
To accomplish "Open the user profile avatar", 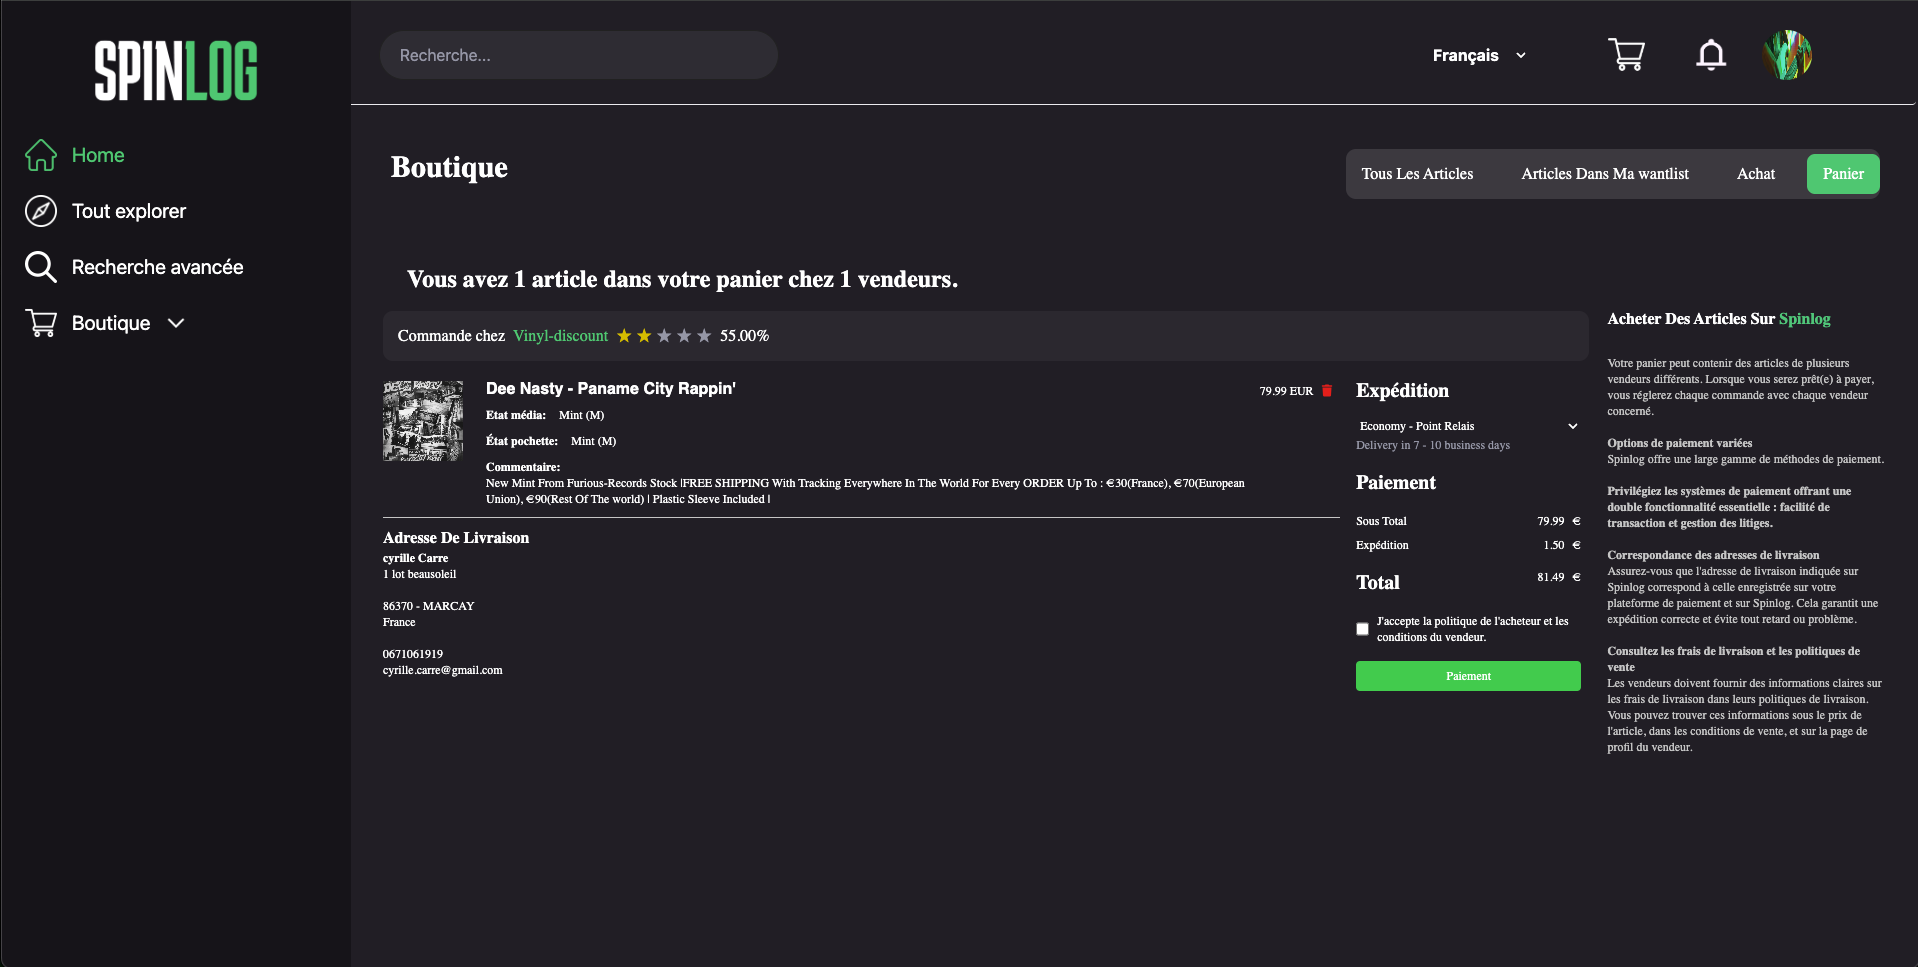I will 1788,55.
